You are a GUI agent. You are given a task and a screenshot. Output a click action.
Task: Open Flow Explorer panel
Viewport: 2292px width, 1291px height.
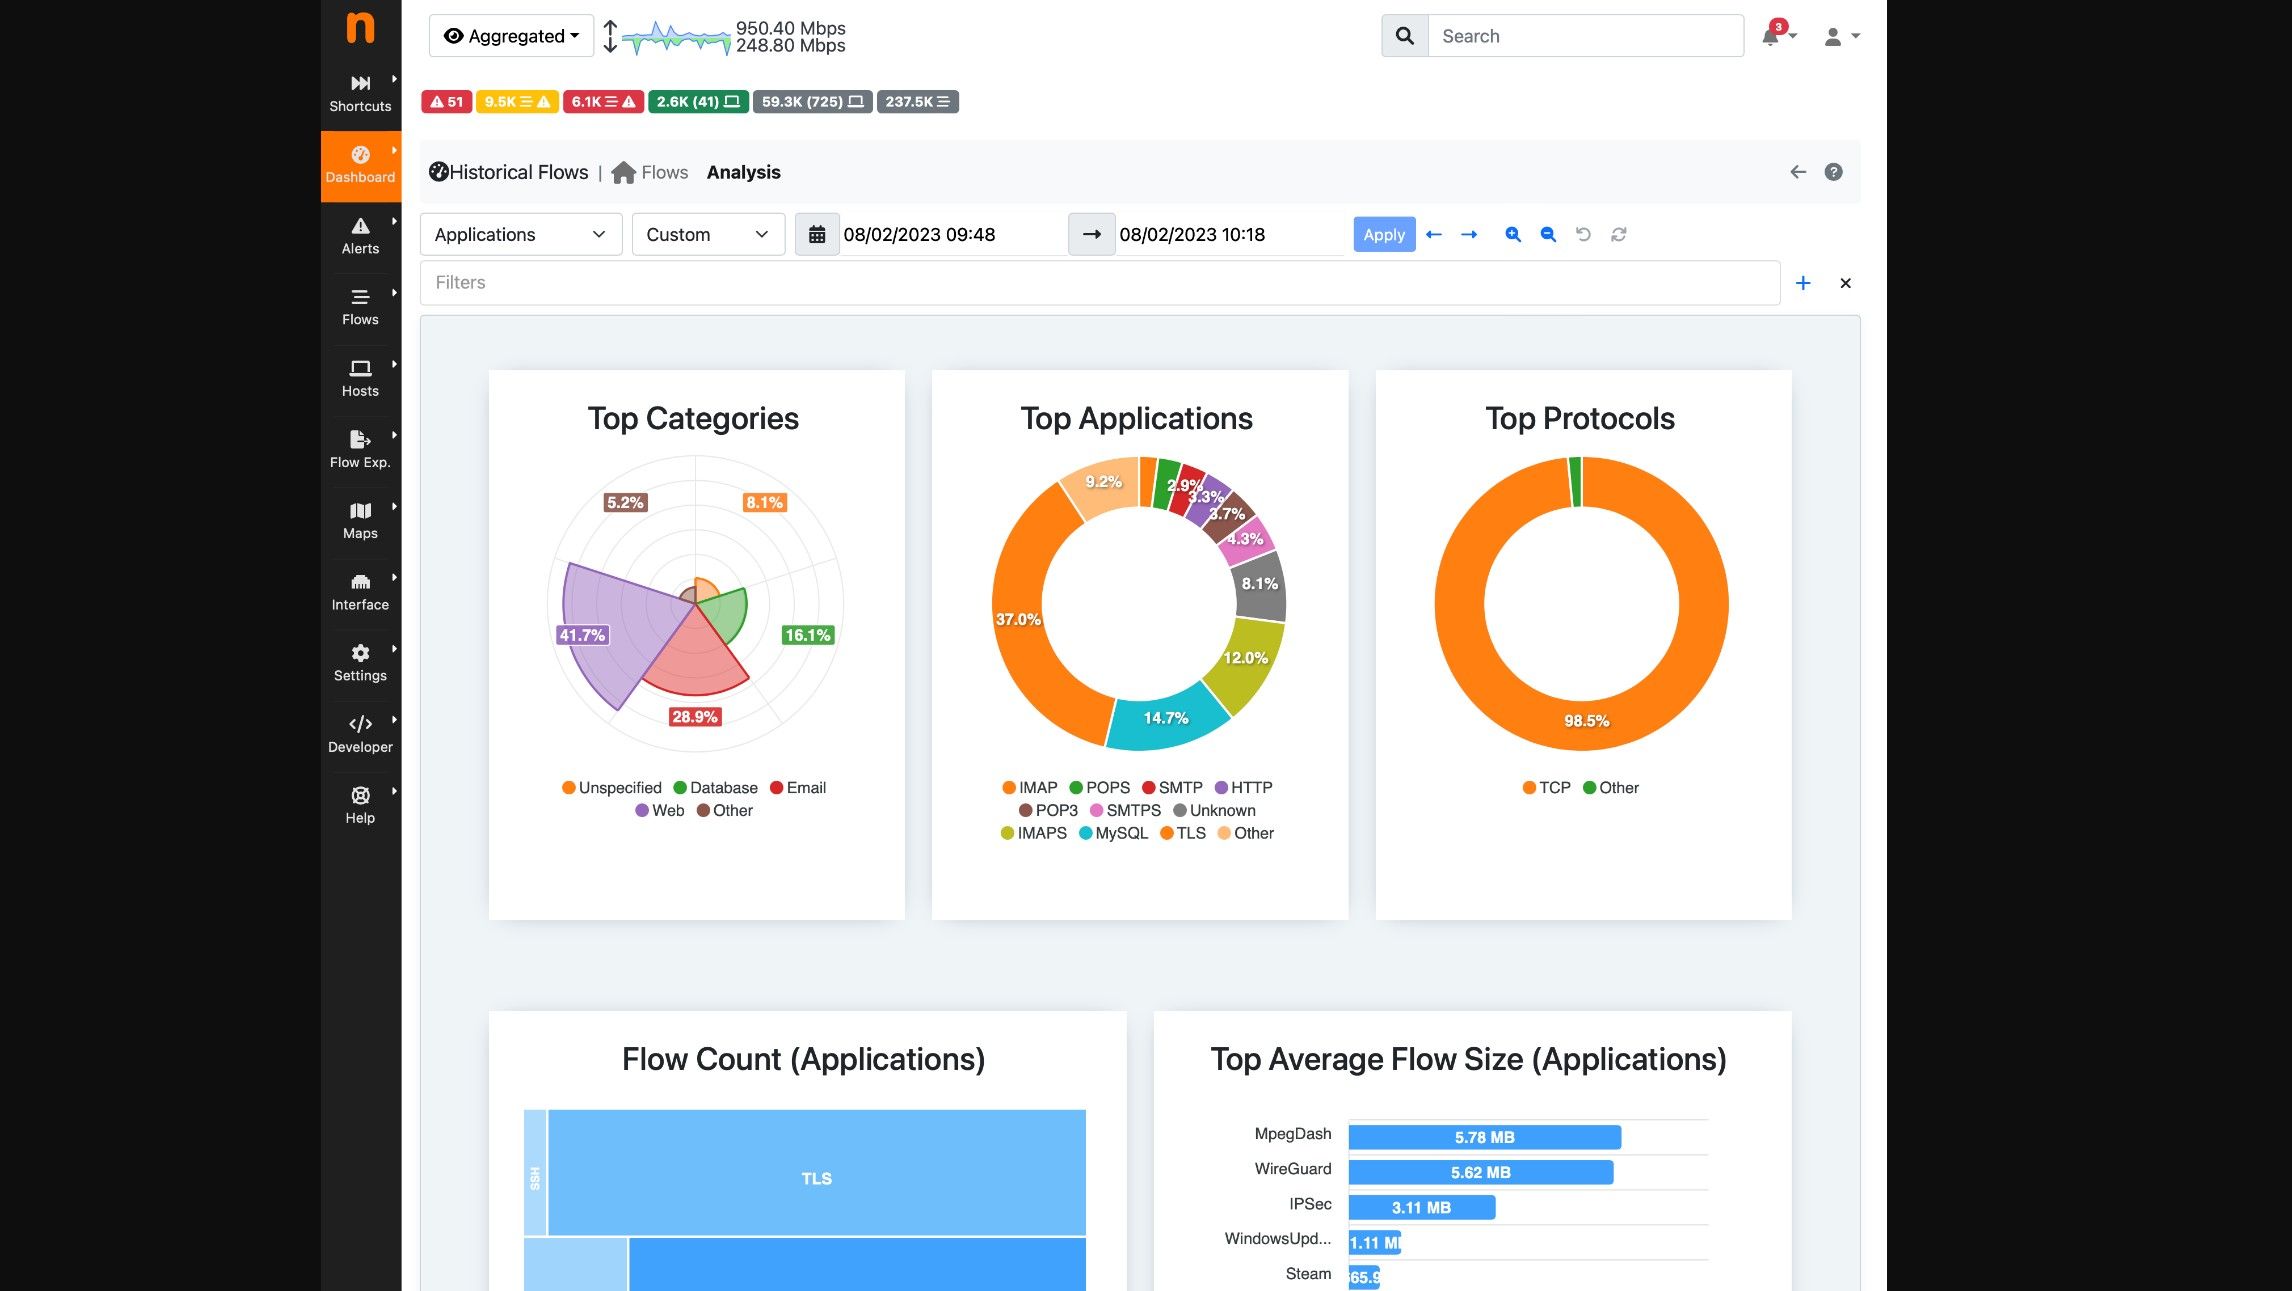[x=359, y=447]
